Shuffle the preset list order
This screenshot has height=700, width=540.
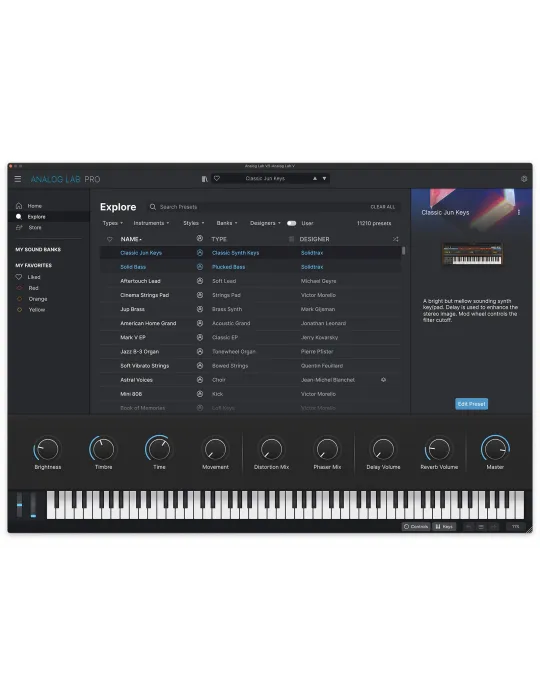(395, 239)
